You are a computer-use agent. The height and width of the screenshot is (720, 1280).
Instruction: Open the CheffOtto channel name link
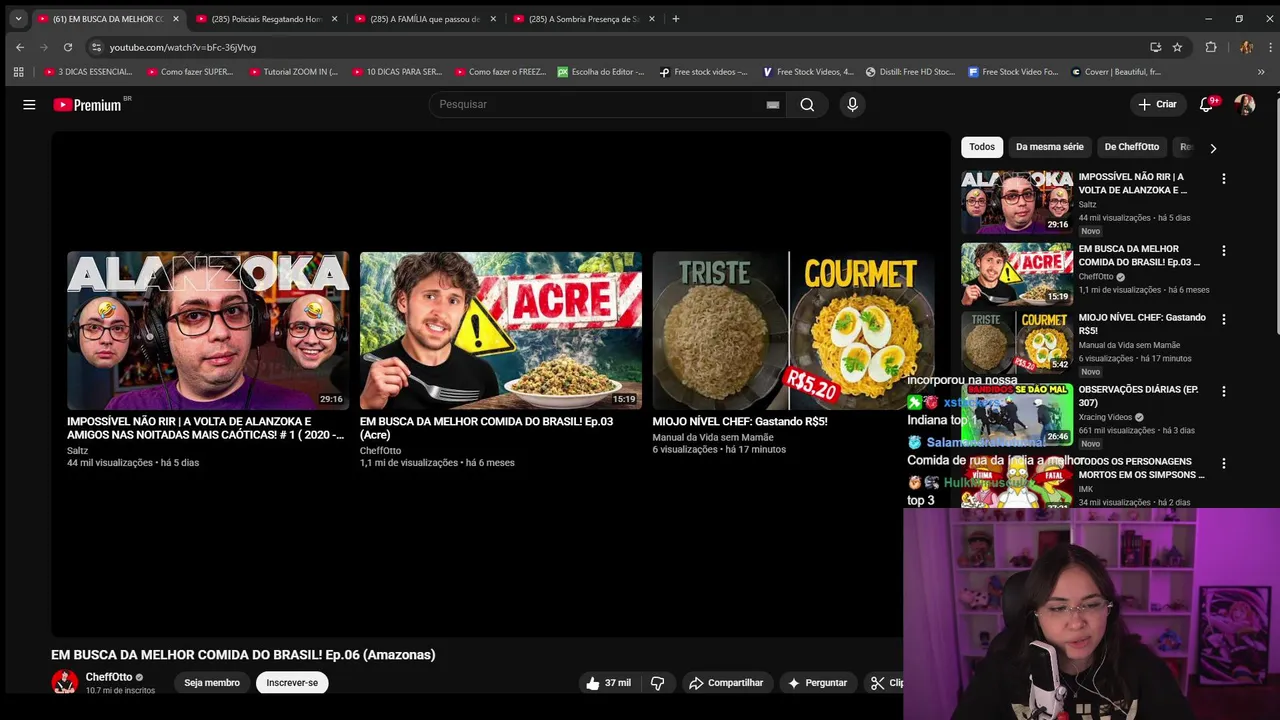click(109, 677)
